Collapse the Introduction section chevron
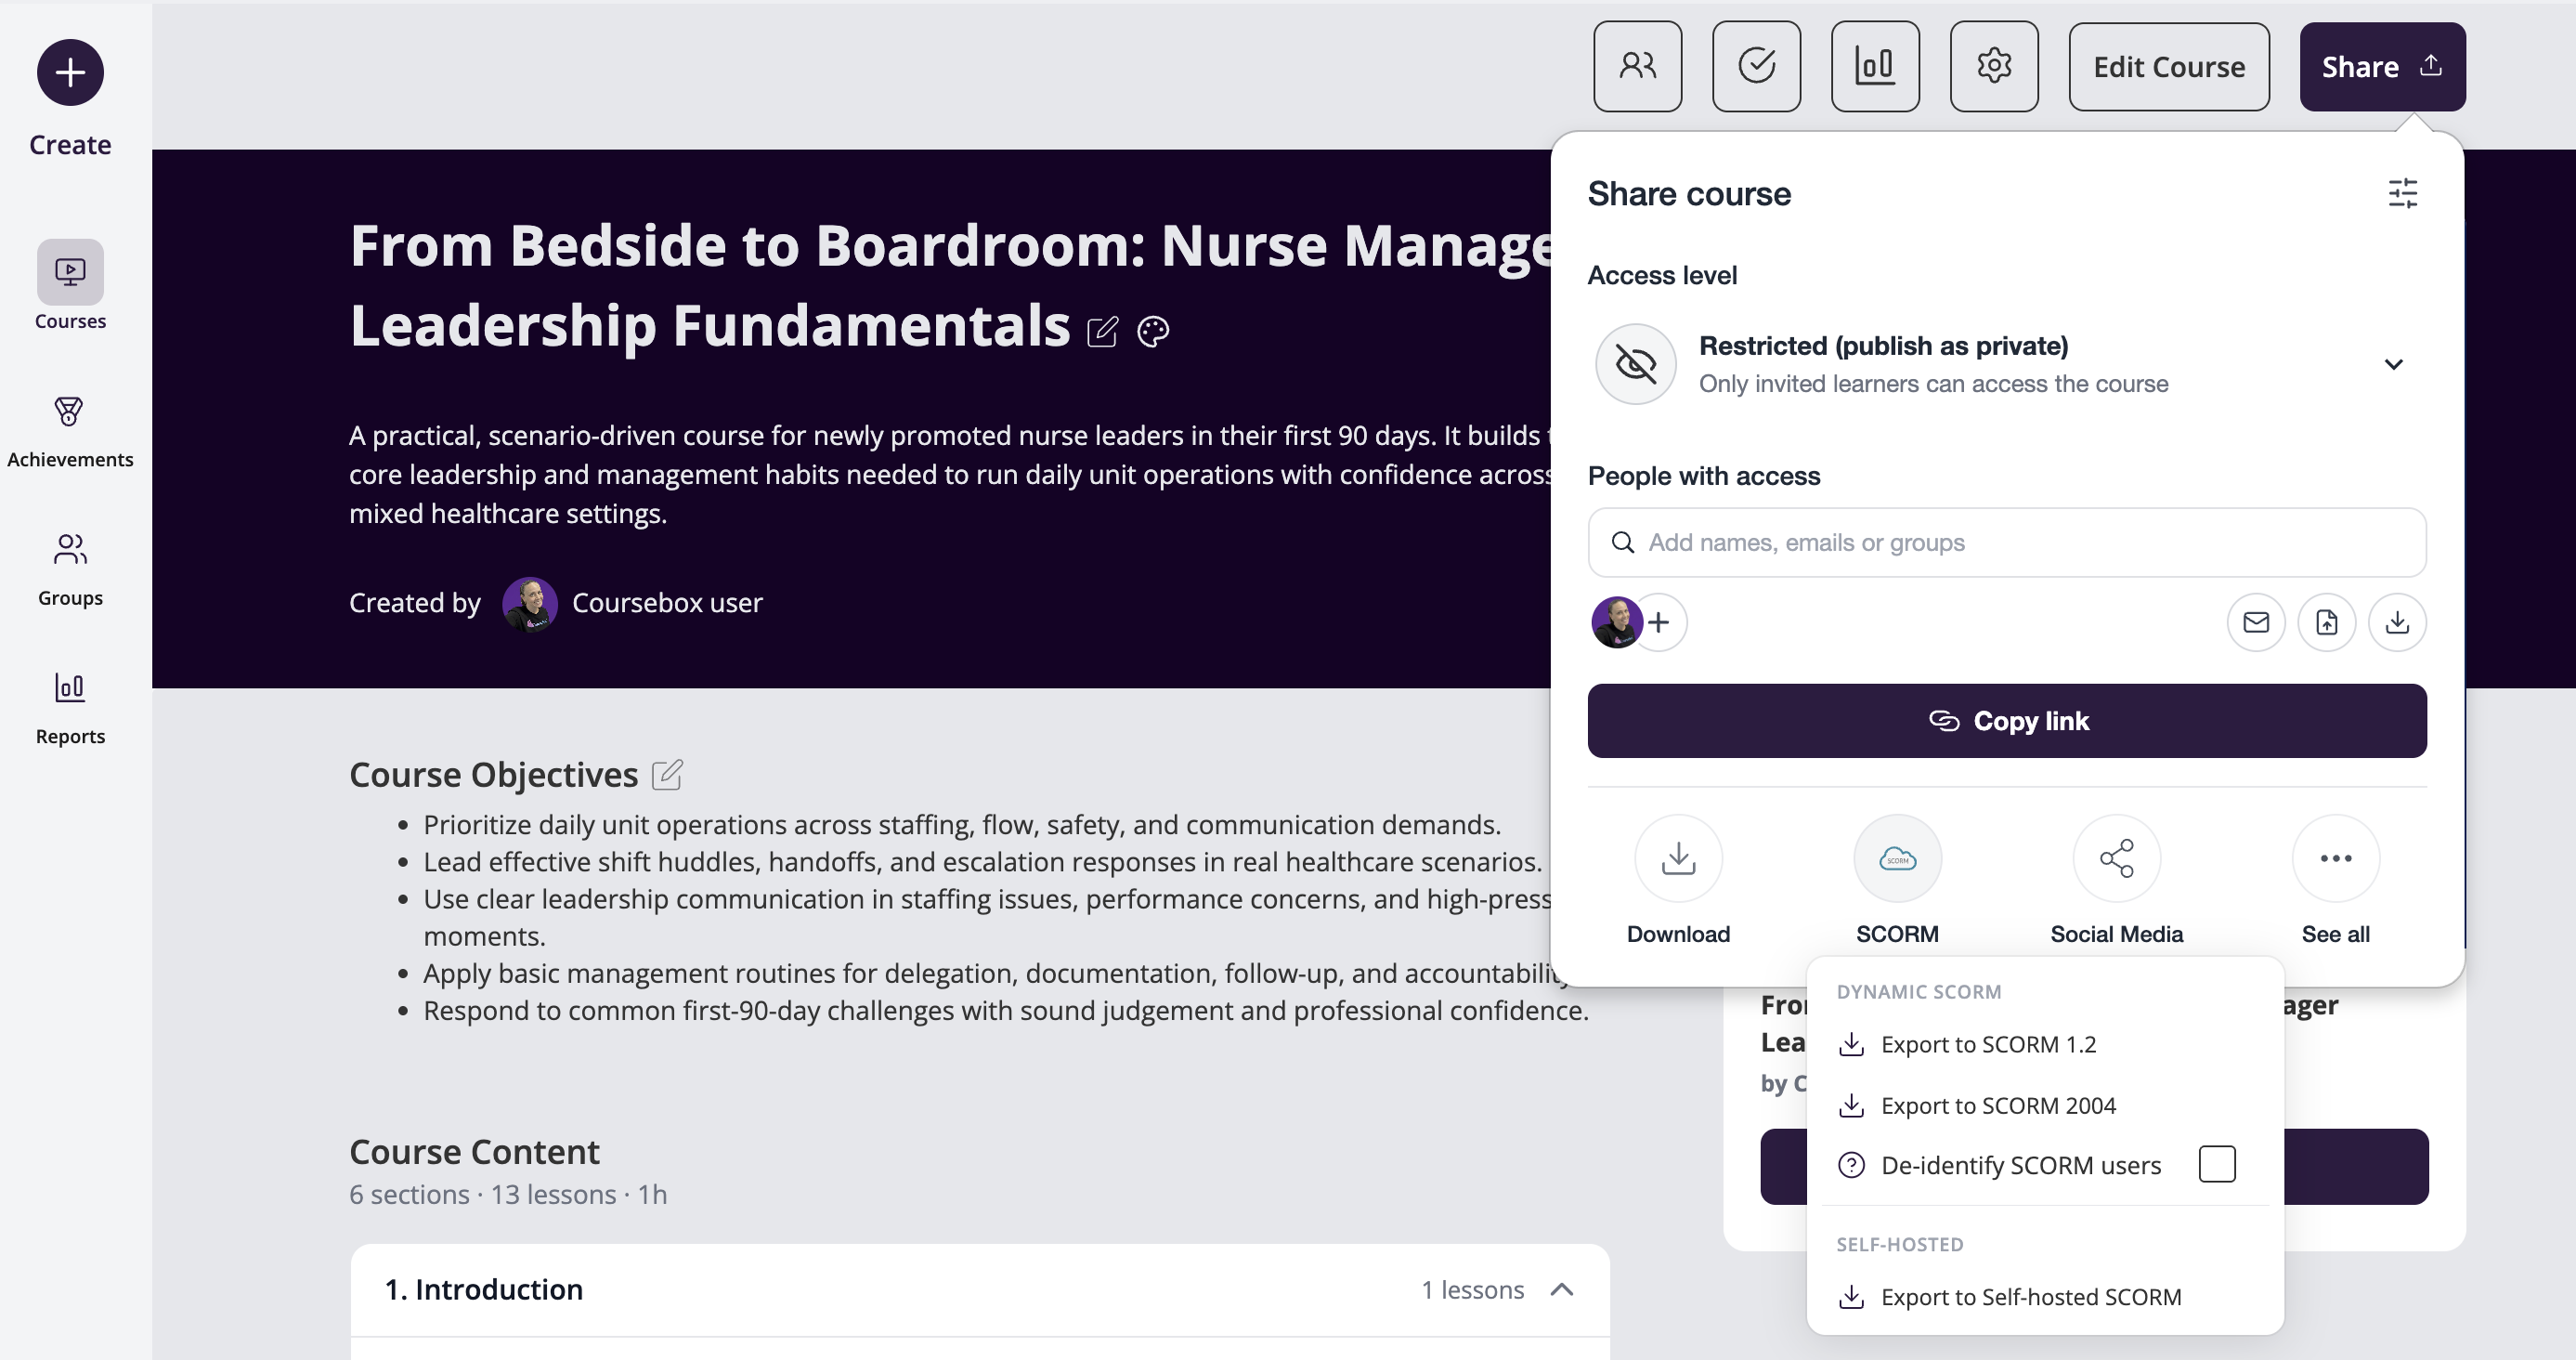2576x1360 pixels. (x=1562, y=1290)
